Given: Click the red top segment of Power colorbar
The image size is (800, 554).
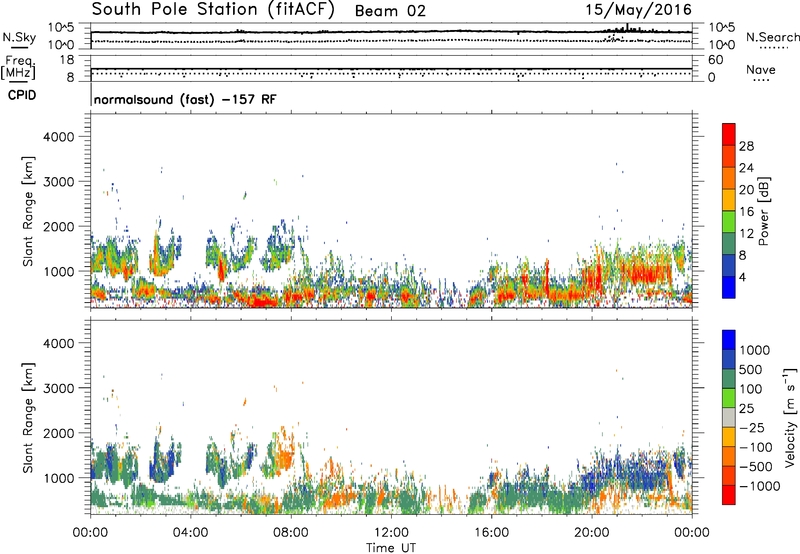Looking at the screenshot, I should pyautogui.click(x=729, y=134).
